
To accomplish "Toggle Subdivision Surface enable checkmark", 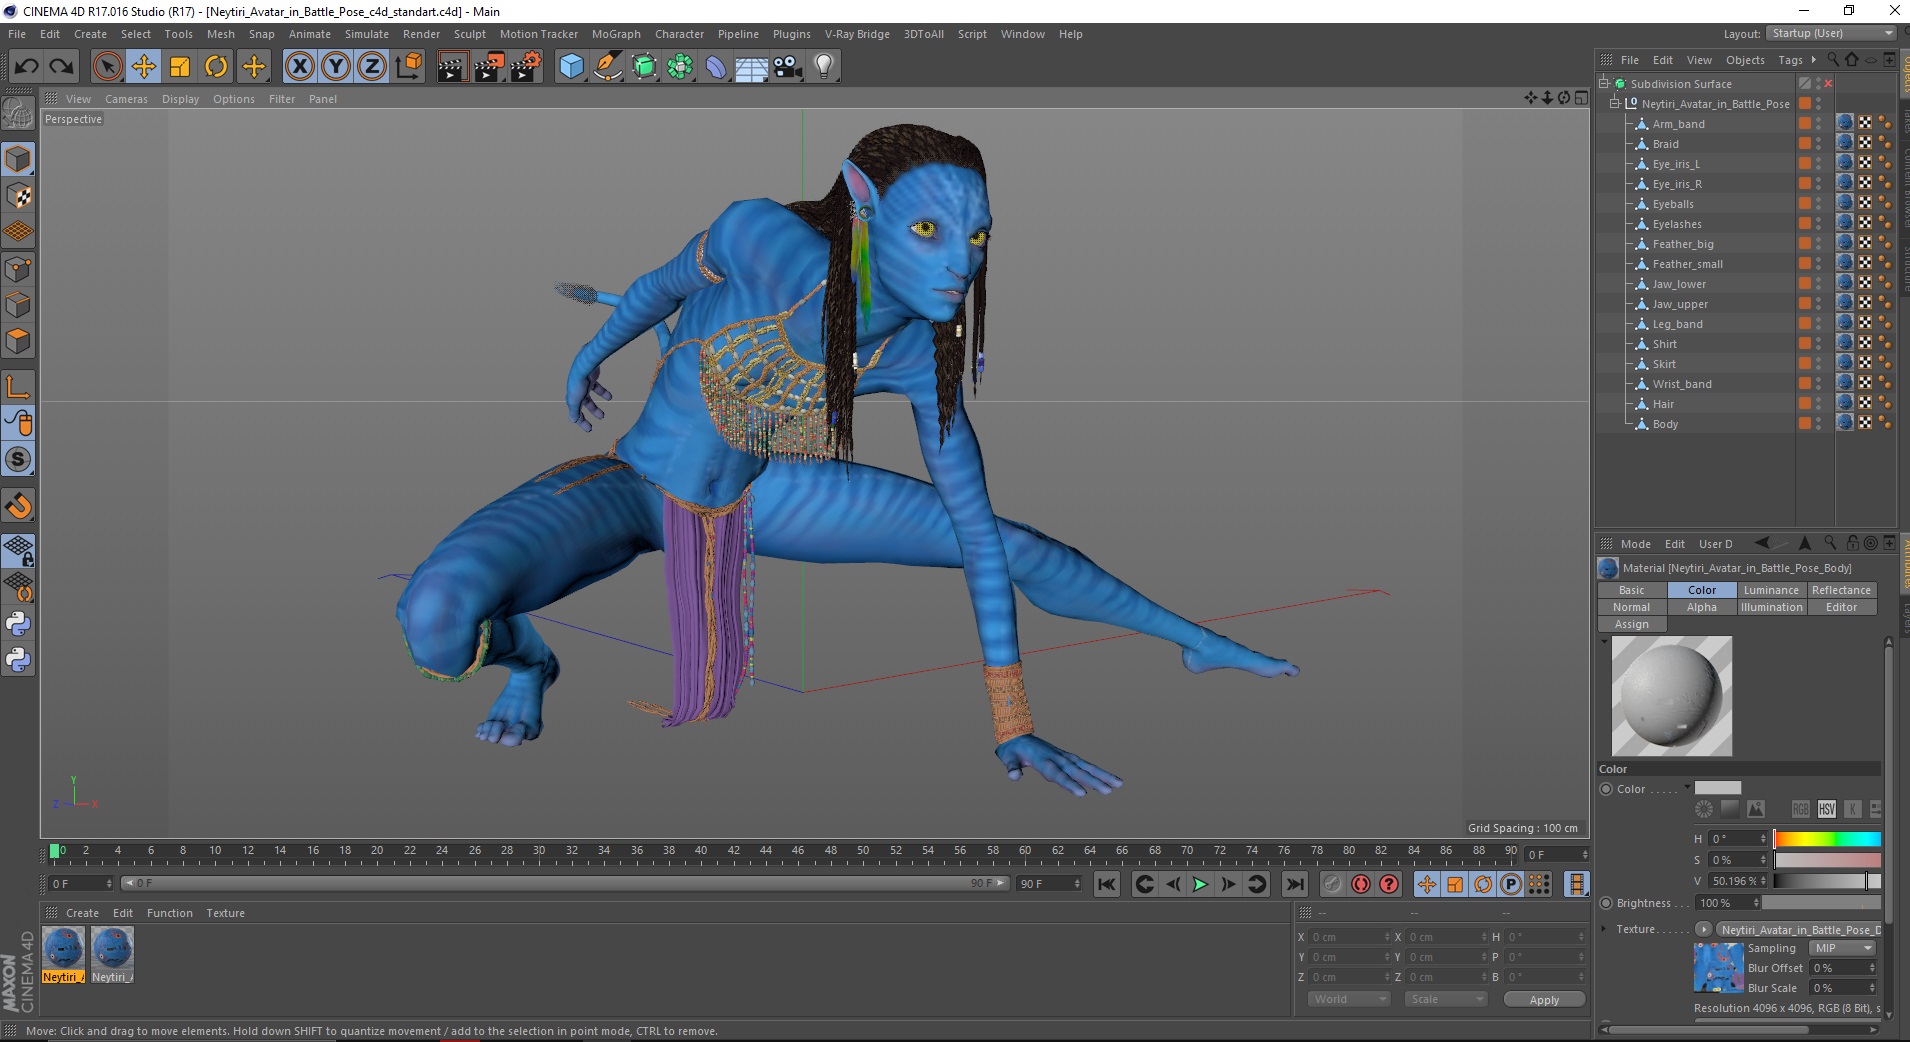I will [1828, 84].
